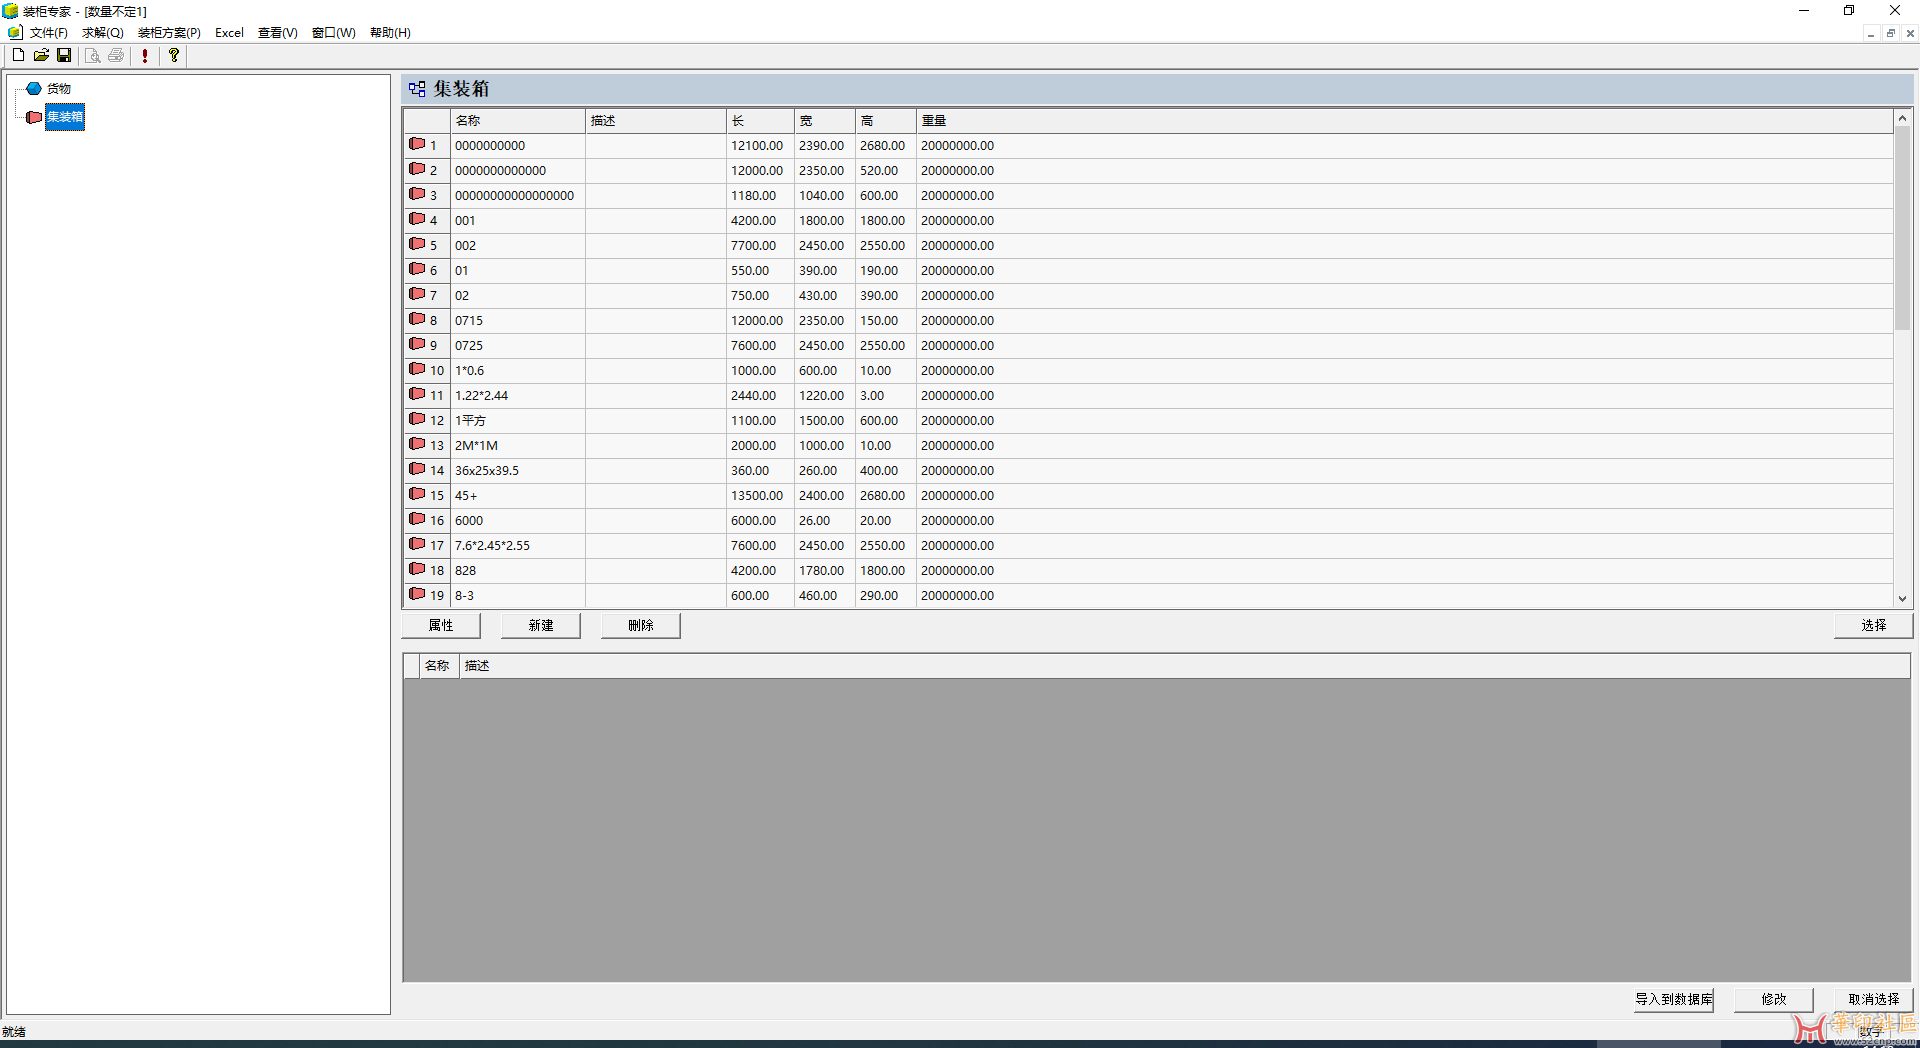Click the scroll-up arrow of container table
Screen dimensions: 1920x1048
pos(1902,118)
